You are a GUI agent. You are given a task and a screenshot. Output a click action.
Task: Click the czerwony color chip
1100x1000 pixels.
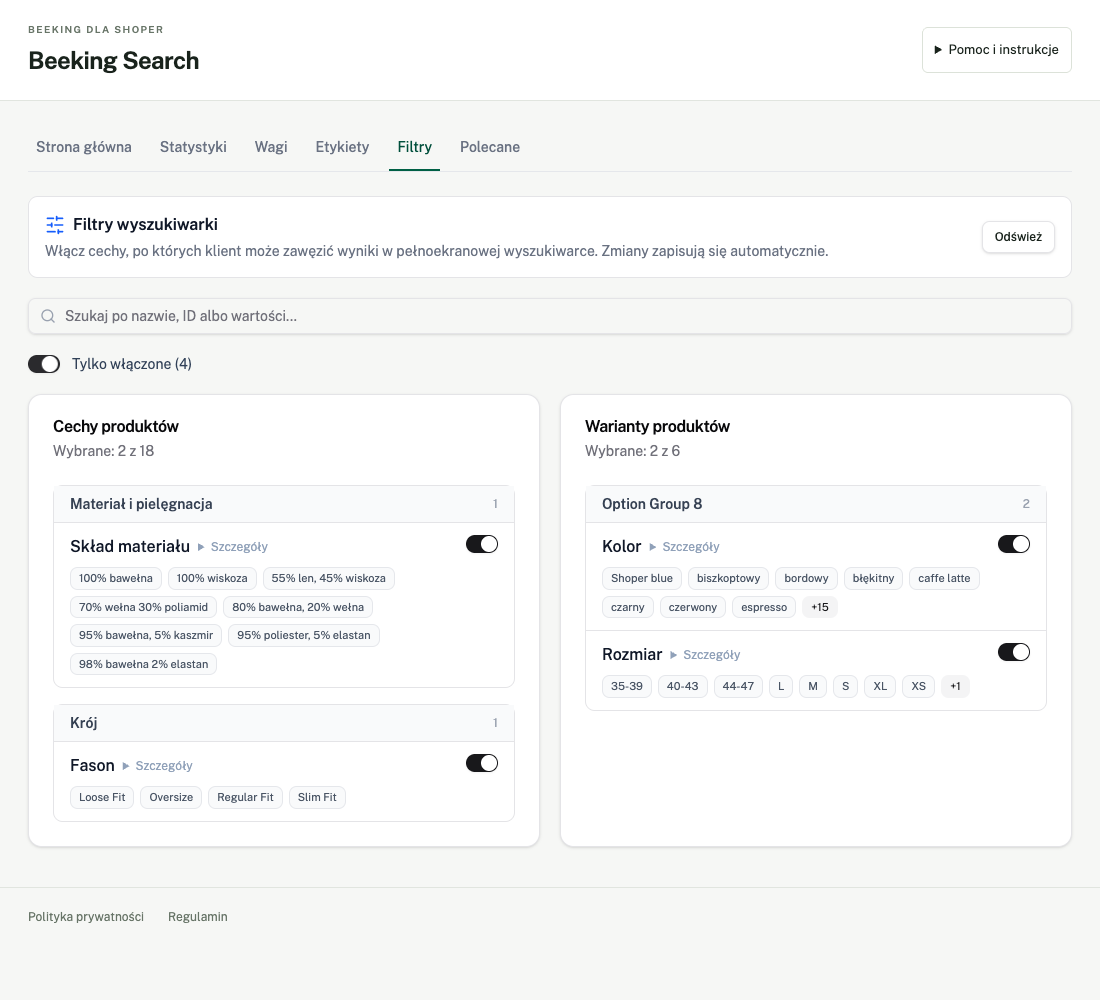coord(692,607)
